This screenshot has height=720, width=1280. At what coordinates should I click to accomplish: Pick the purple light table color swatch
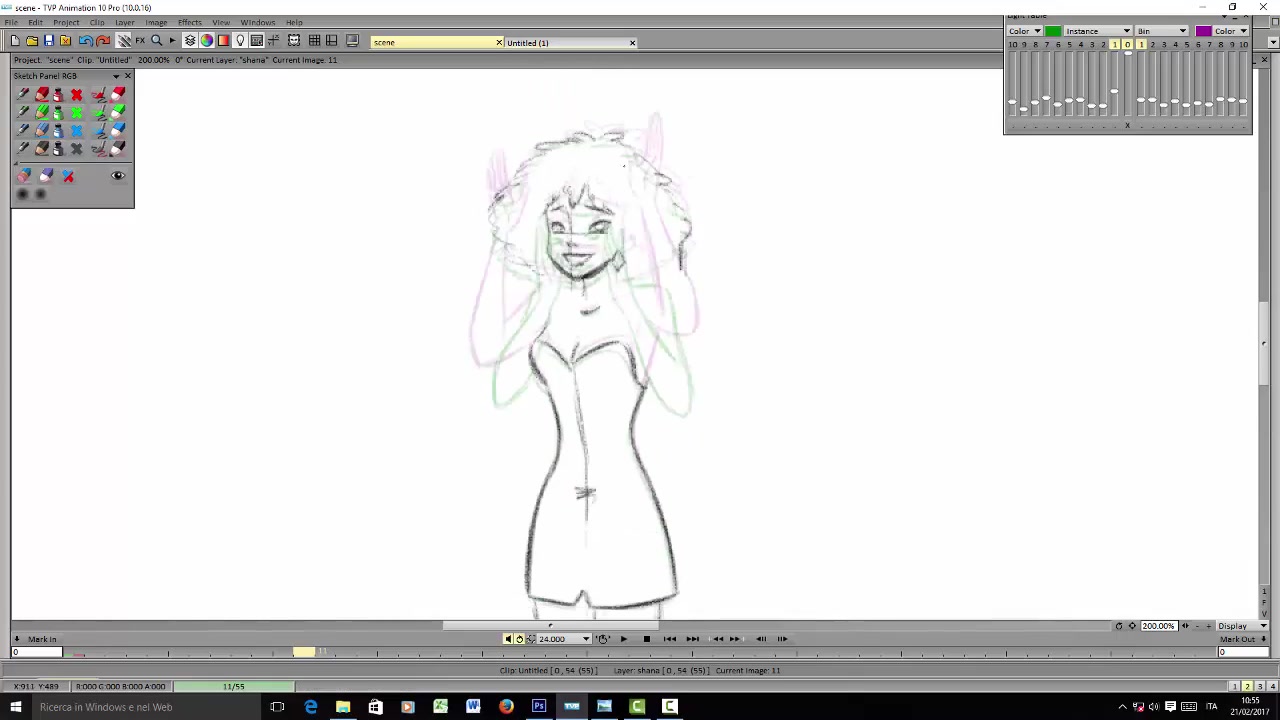coord(1203,31)
